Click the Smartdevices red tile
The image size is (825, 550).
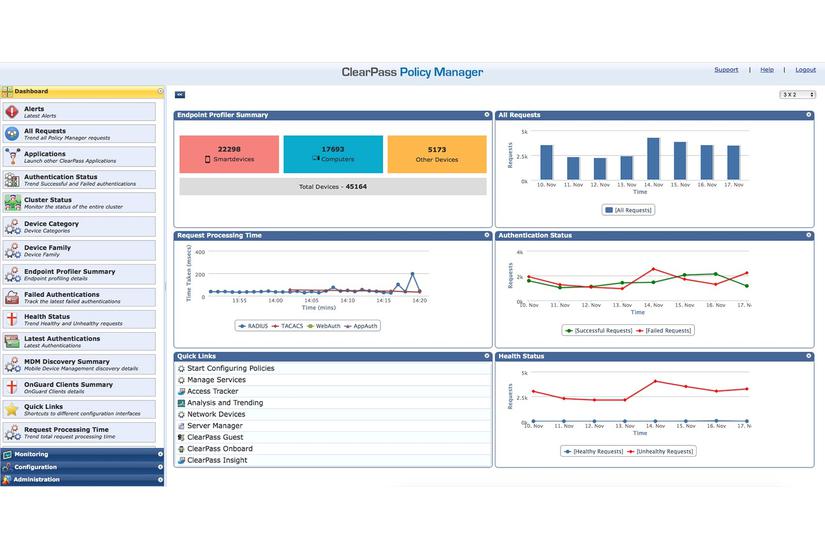(229, 154)
